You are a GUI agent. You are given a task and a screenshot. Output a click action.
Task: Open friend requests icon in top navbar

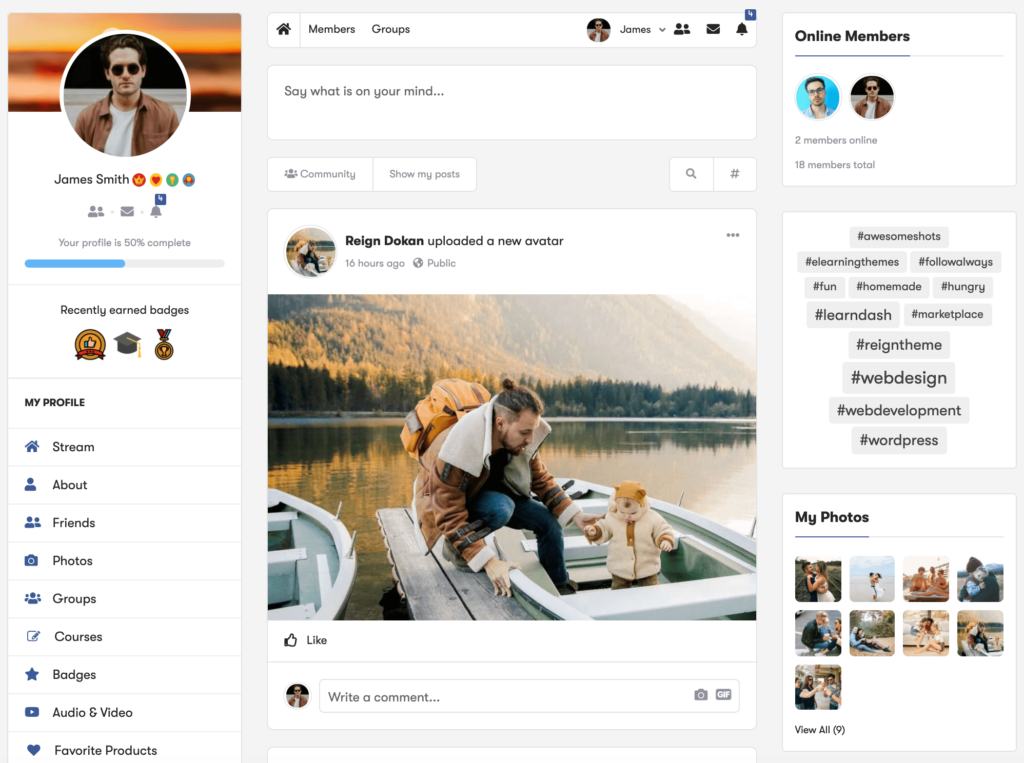click(682, 29)
